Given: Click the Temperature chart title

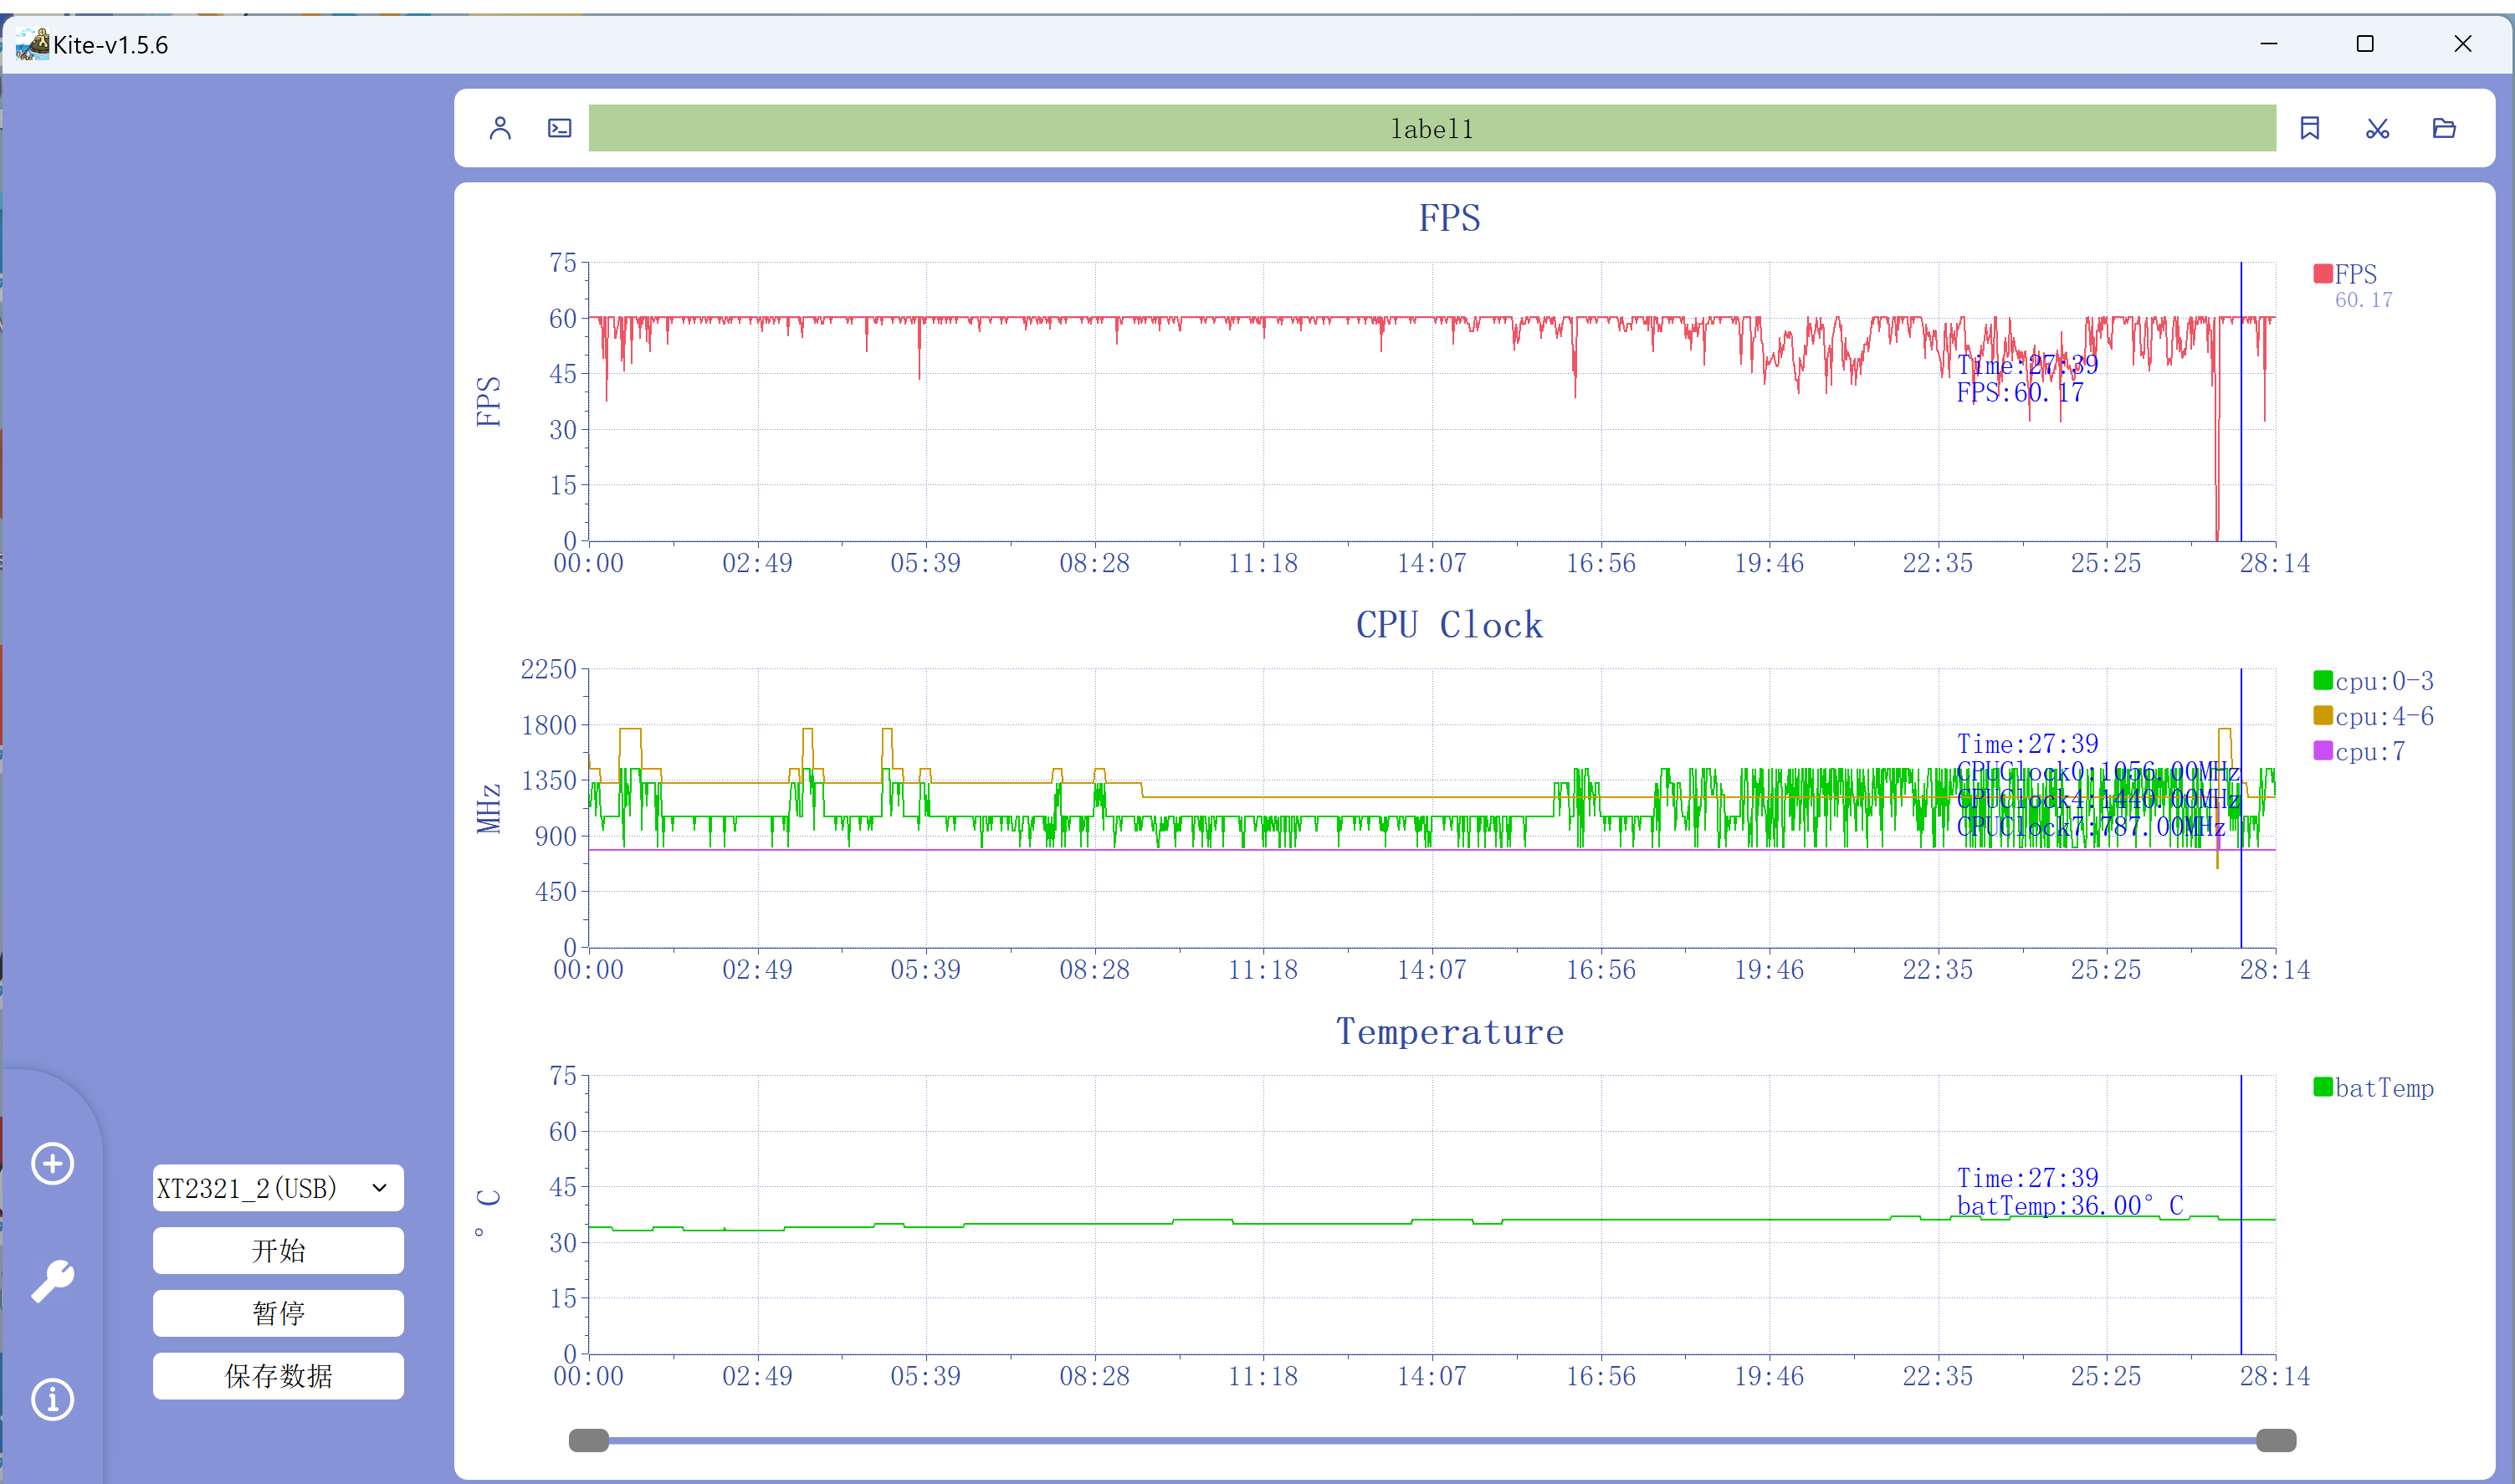Looking at the screenshot, I should click(x=1450, y=1032).
